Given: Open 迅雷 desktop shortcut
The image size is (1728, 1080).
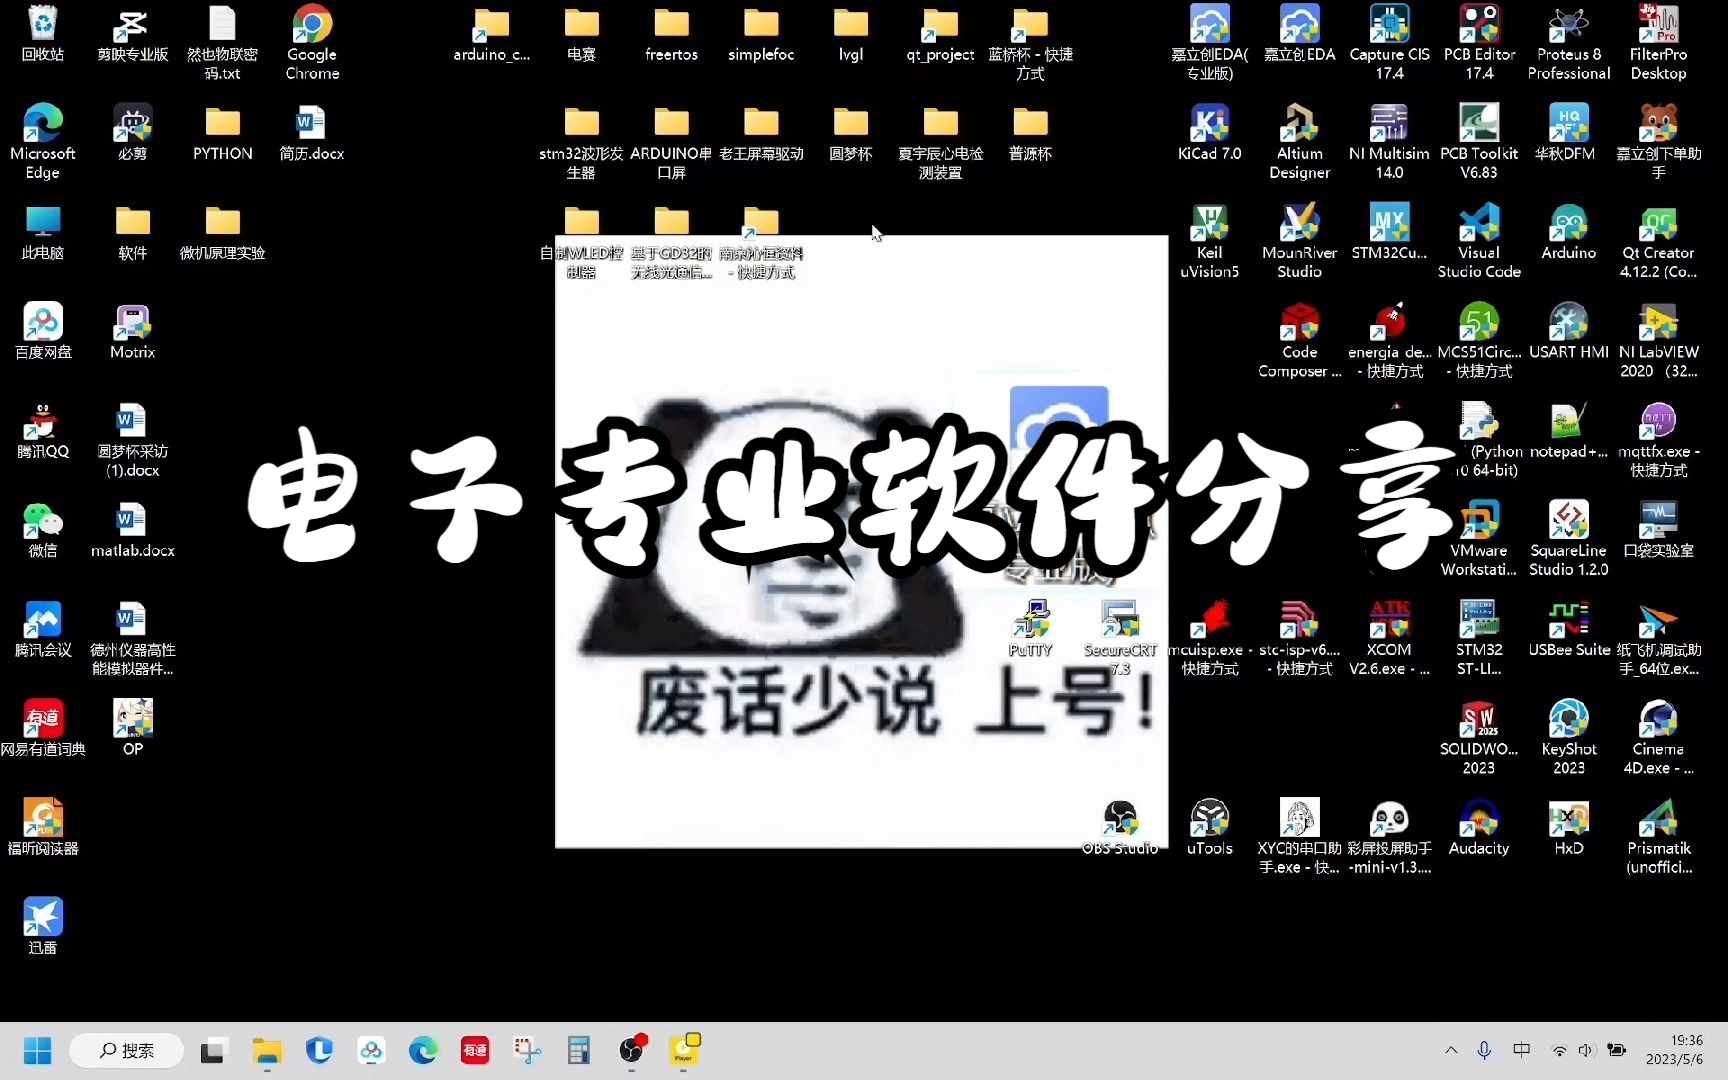Looking at the screenshot, I should click(x=42, y=924).
